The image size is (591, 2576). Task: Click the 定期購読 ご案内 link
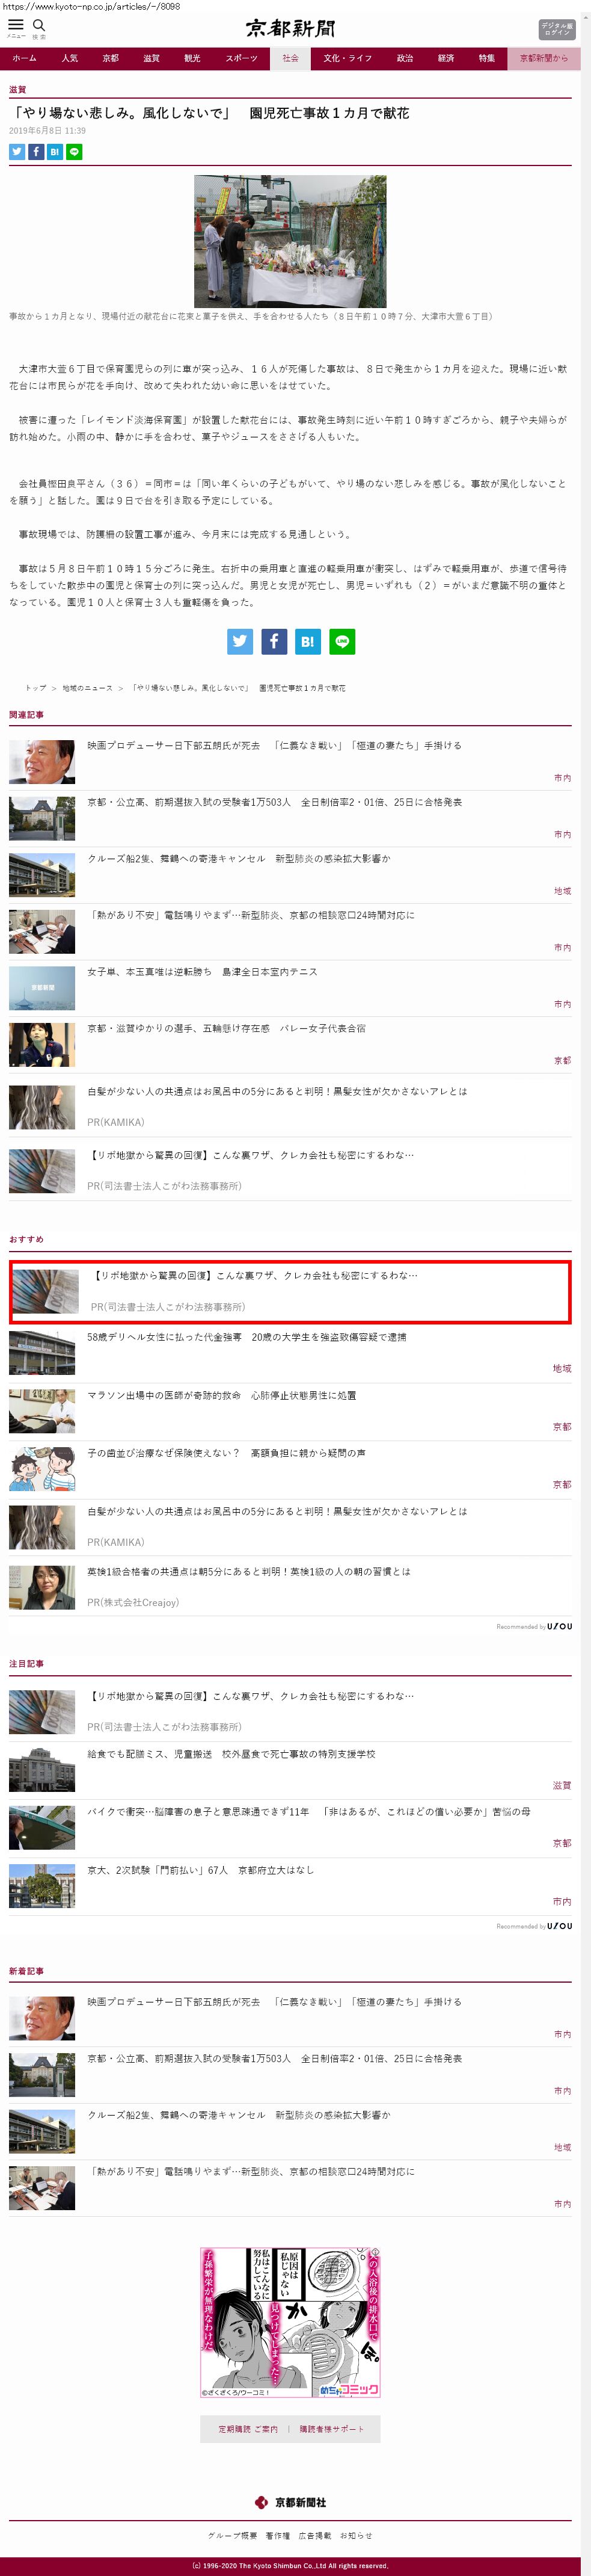[x=248, y=2429]
